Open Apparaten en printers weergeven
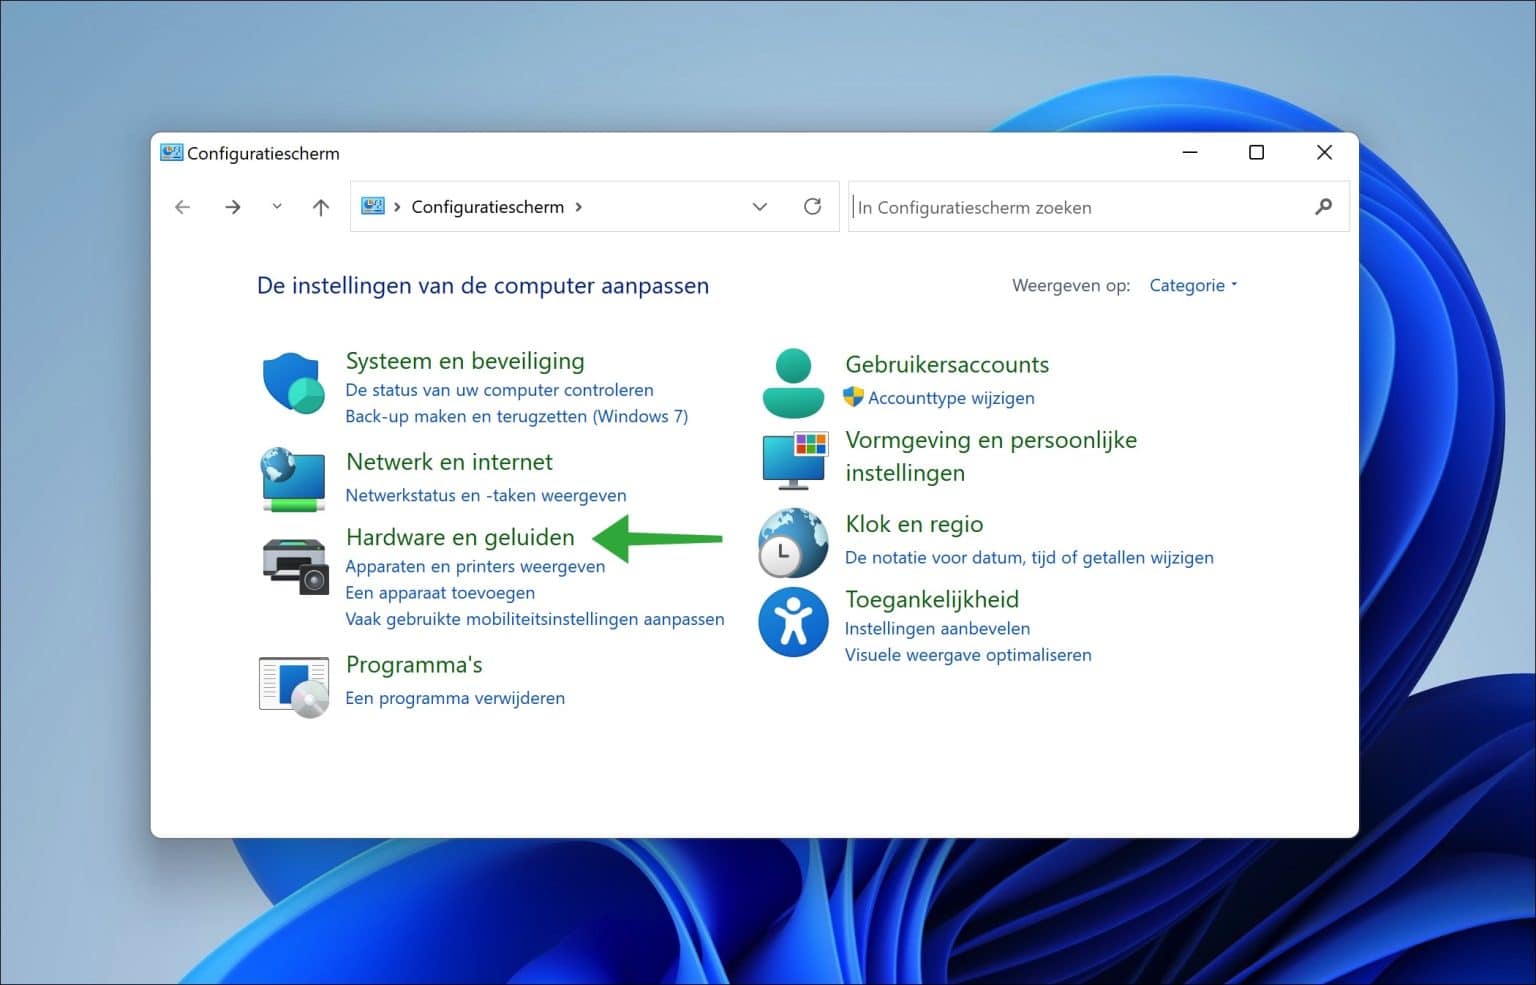Screen dimensions: 1536x985 pos(475,566)
